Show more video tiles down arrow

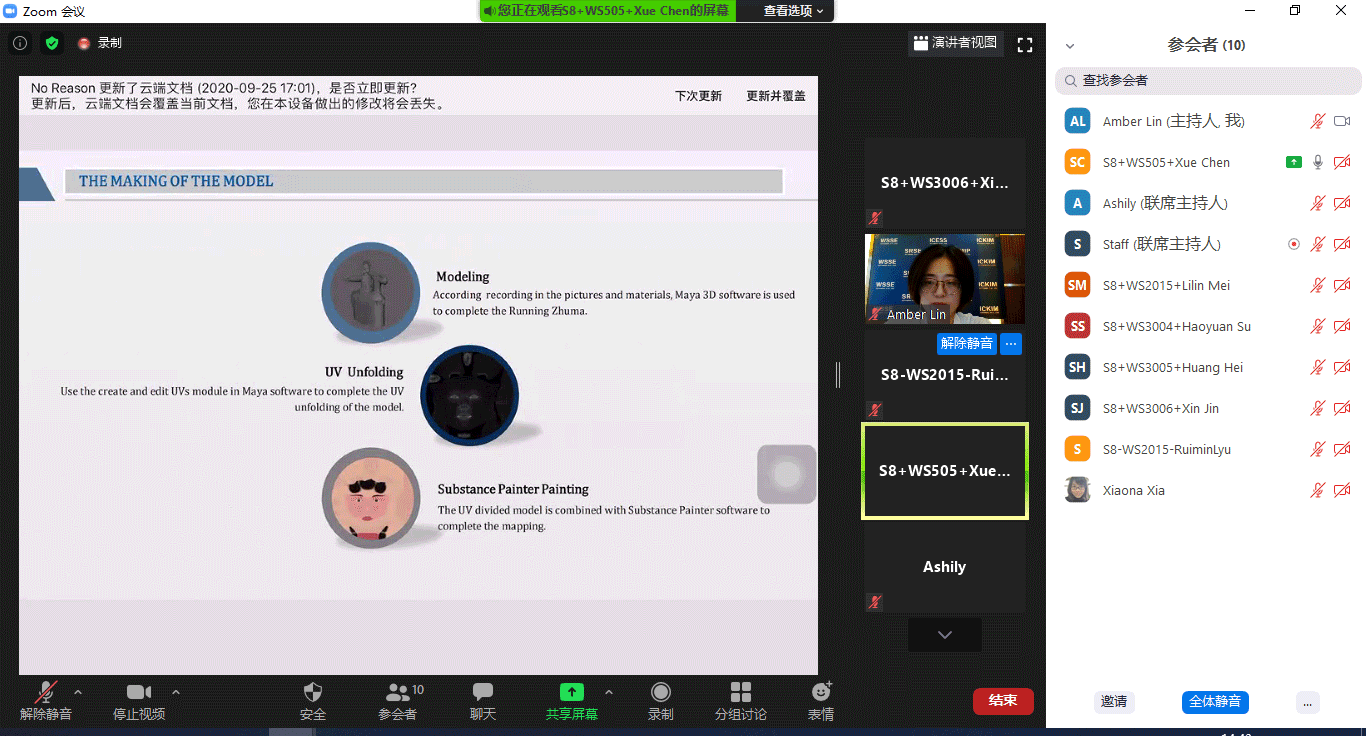pos(945,635)
